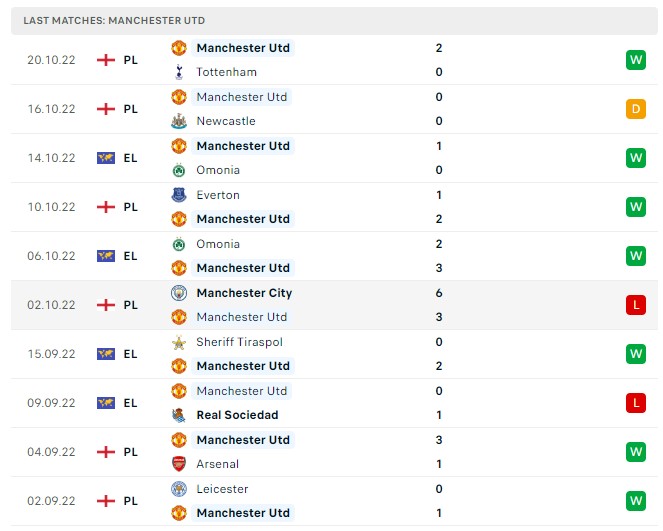This screenshot has width=663, height=531.
Task: Click the Newcastle club crest icon
Action: point(179,121)
